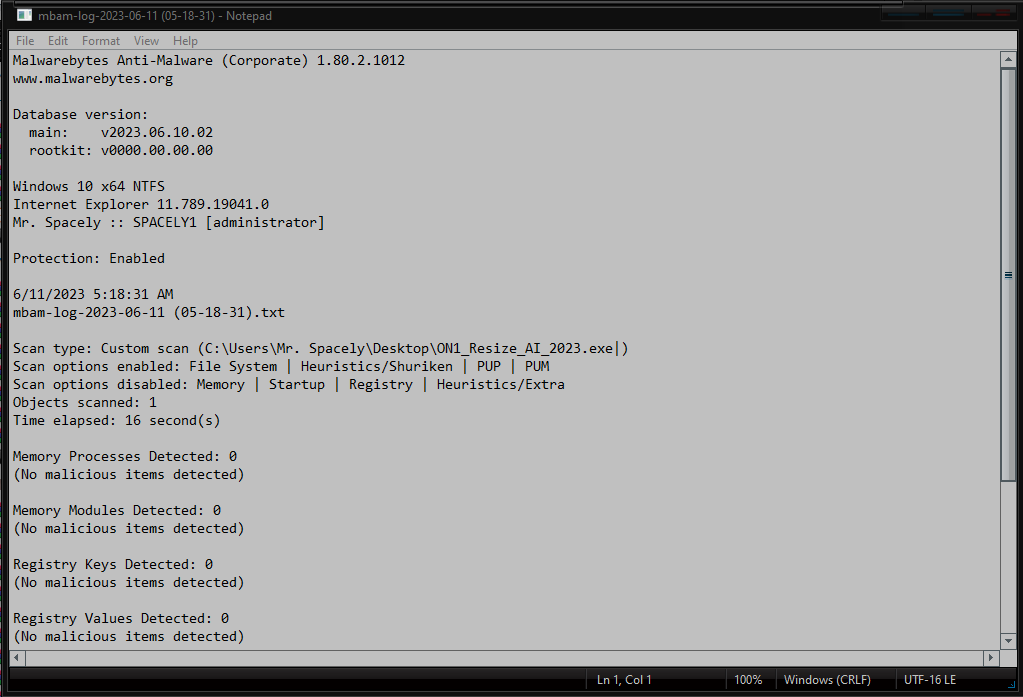Open the Help menu

pyautogui.click(x=185, y=40)
